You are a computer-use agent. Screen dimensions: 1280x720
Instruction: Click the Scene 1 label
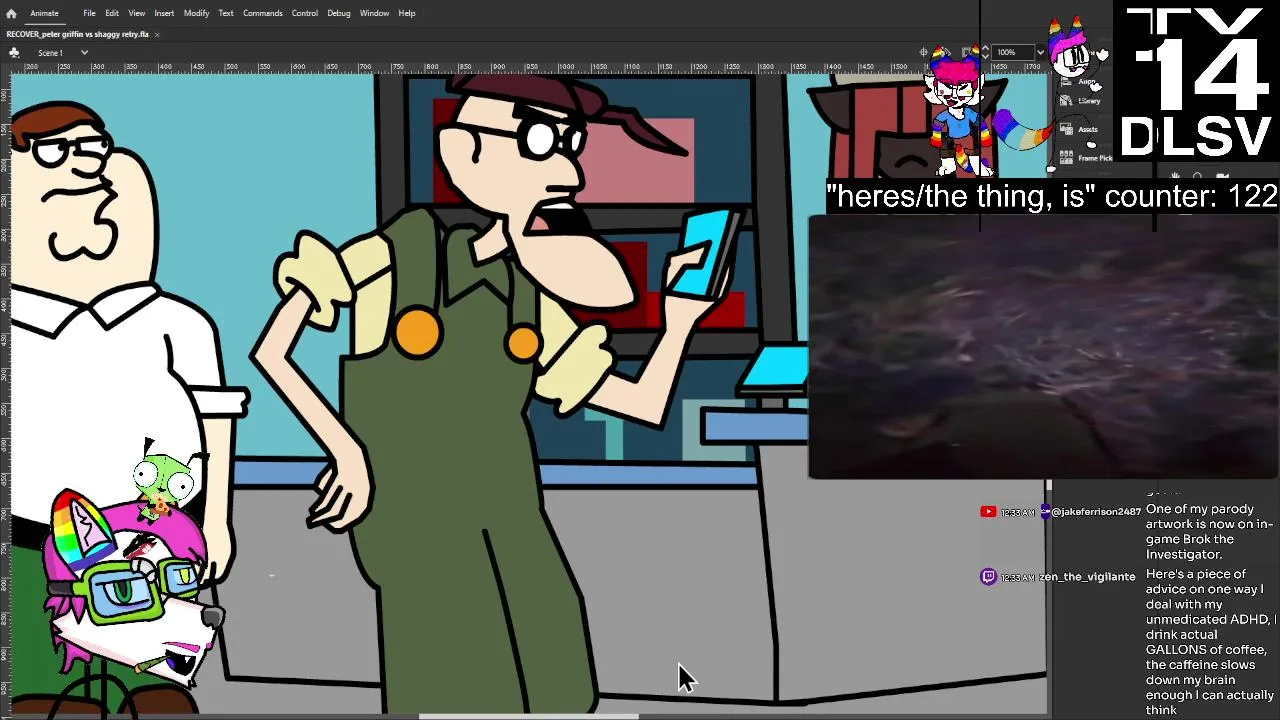click(x=50, y=52)
